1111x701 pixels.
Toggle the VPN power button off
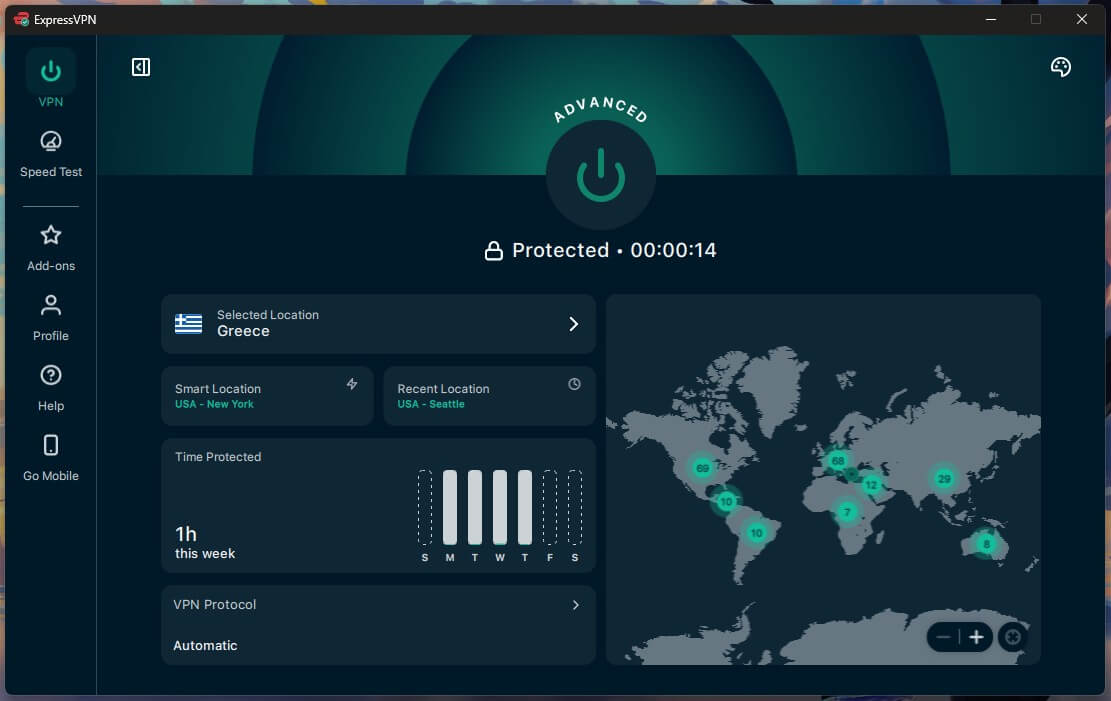pyautogui.click(x=600, y=175)
